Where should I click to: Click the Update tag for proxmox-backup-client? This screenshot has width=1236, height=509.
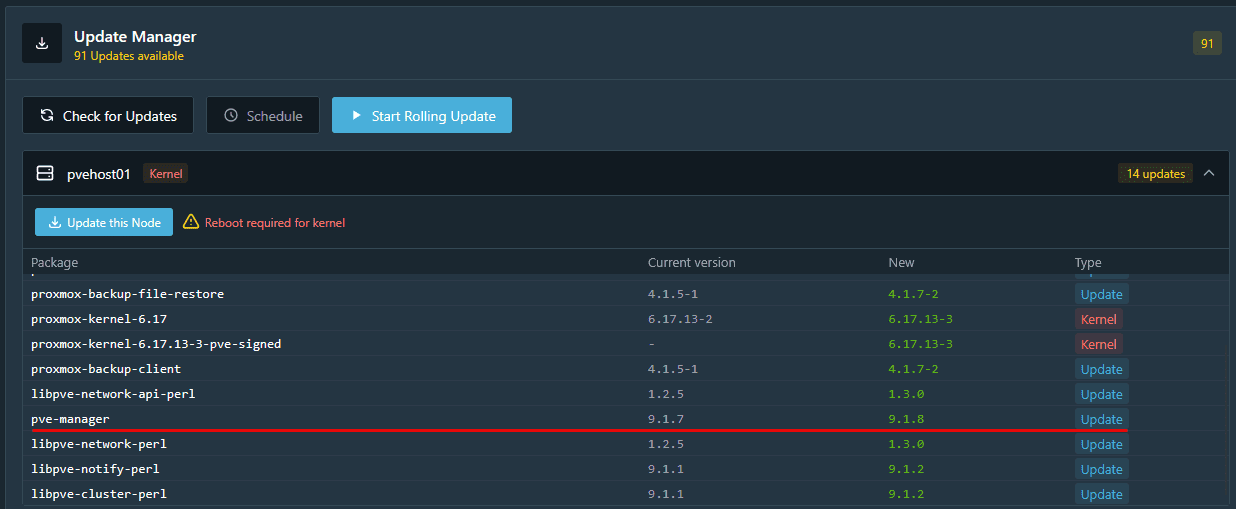point(1102,369)
